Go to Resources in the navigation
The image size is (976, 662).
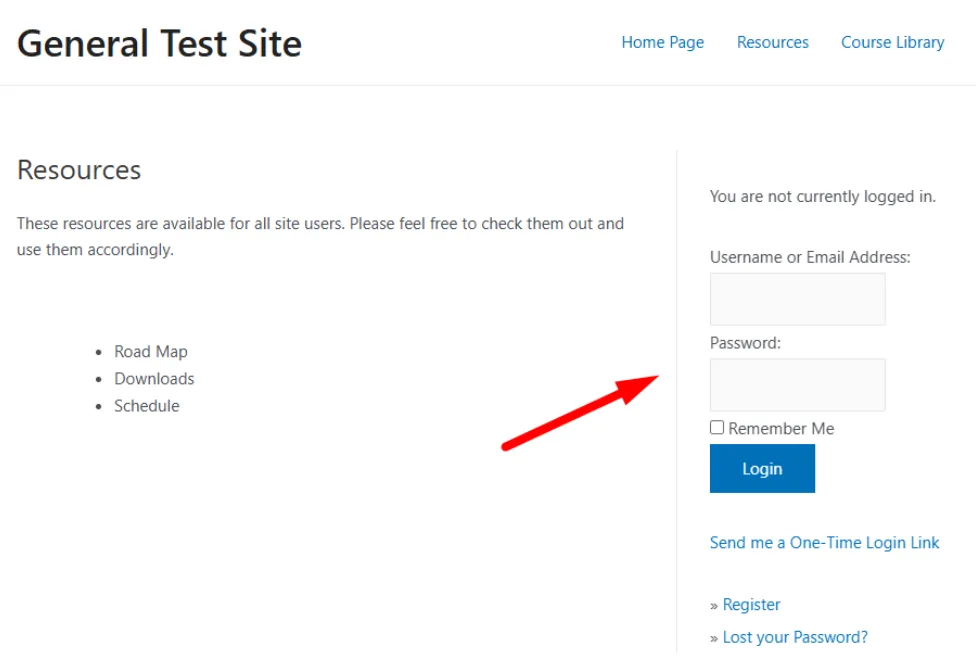point(772,42)
